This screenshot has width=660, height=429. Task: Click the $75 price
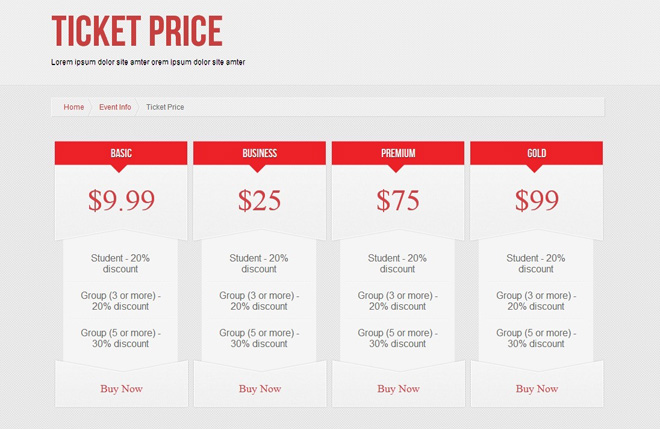pyautogui.click(x=398, y=201)
